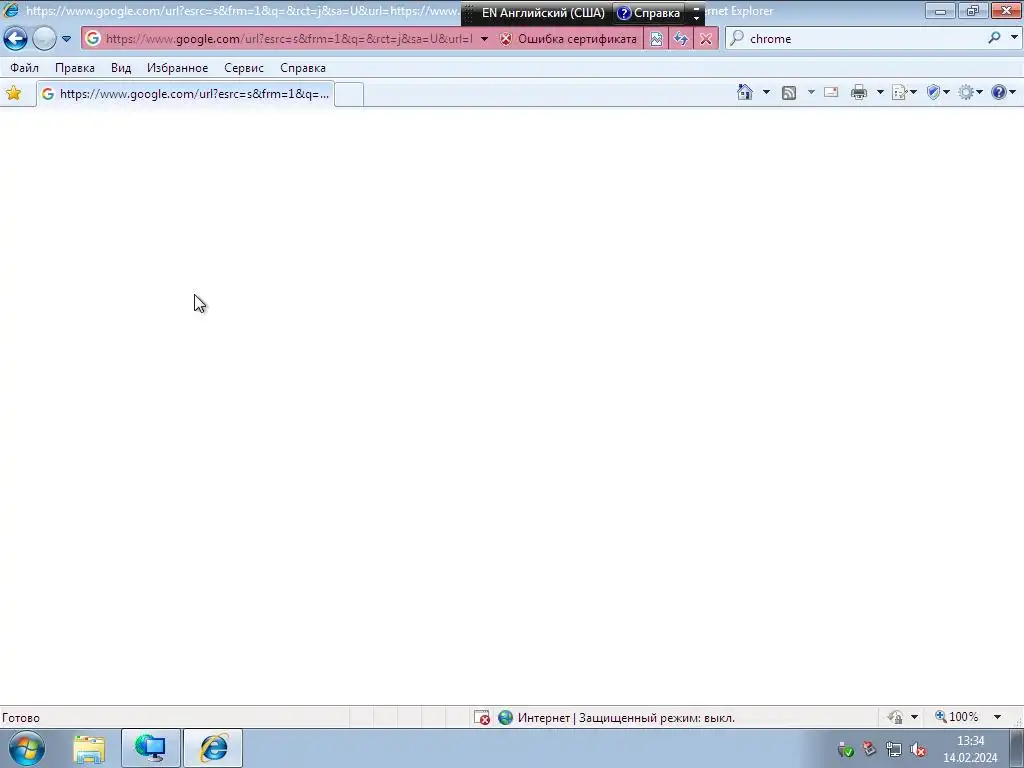The height and width of the screenshot is (768, 1024).
Task: Refresh the page with Refresh icon
Action: tap(680, 39)
